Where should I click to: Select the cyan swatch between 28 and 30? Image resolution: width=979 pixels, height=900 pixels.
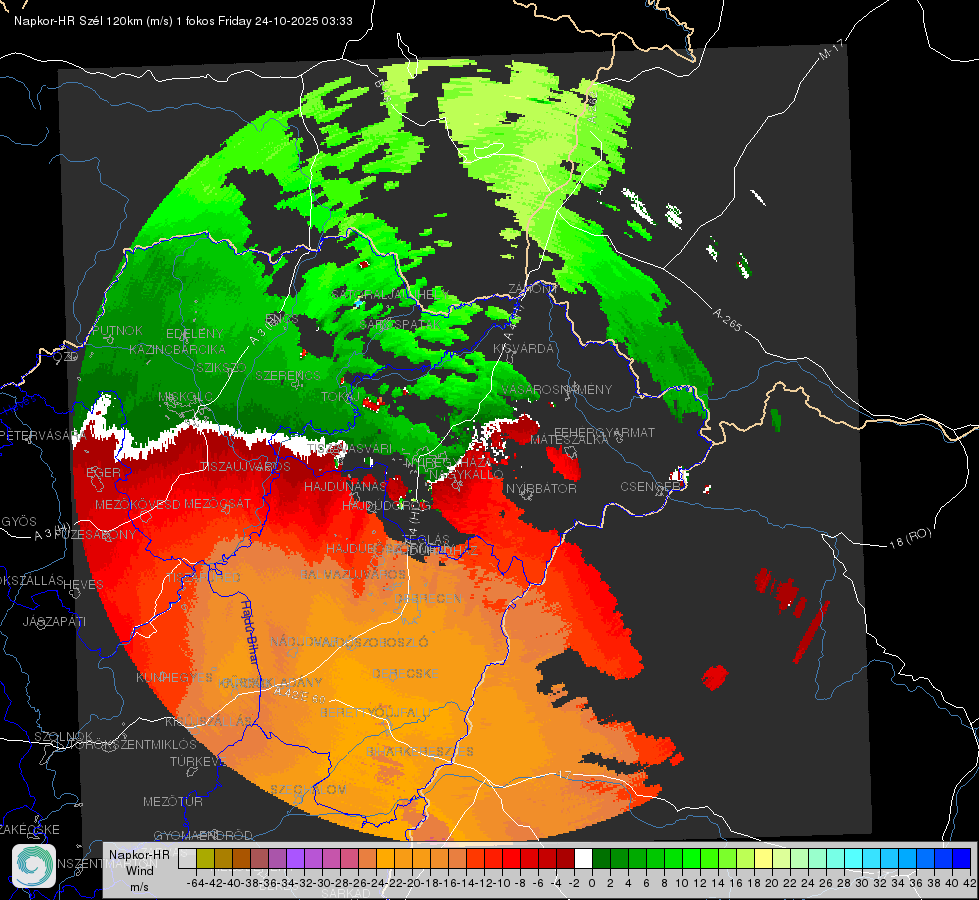(x=854, y=858)
